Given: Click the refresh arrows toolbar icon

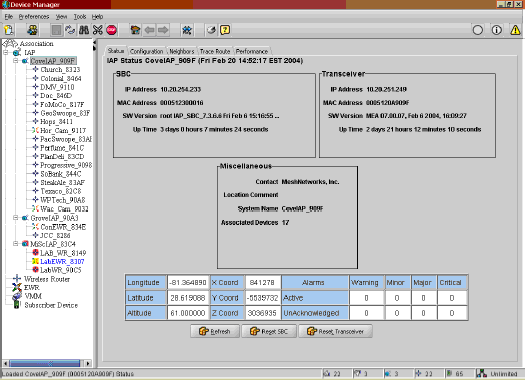Looking at the screenshot, I should click(x=70, y=30).
